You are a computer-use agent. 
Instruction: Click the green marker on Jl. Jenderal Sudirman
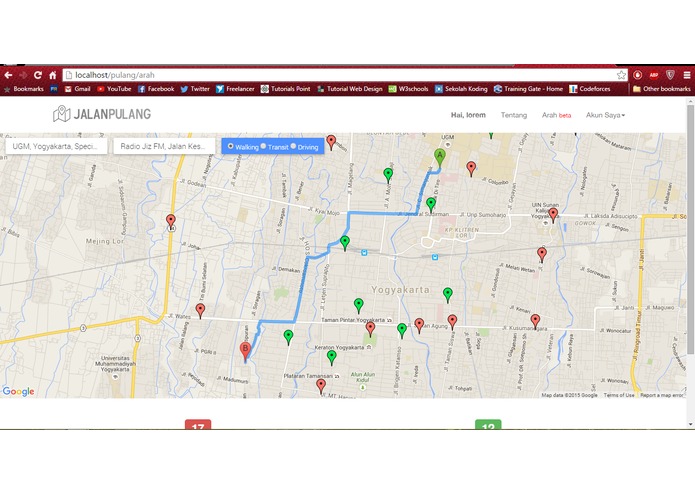click(x=431, y=205)
